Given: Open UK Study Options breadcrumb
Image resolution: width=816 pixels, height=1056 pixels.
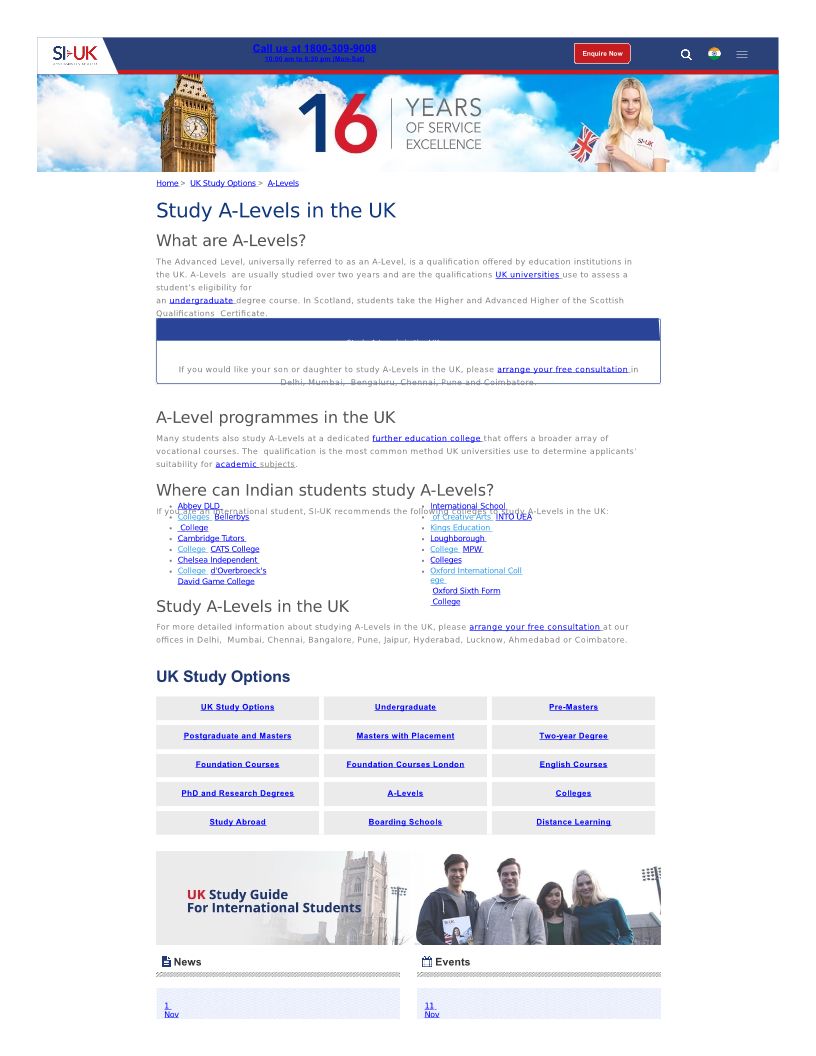Looking at the screenshot, I should [223, 183].
